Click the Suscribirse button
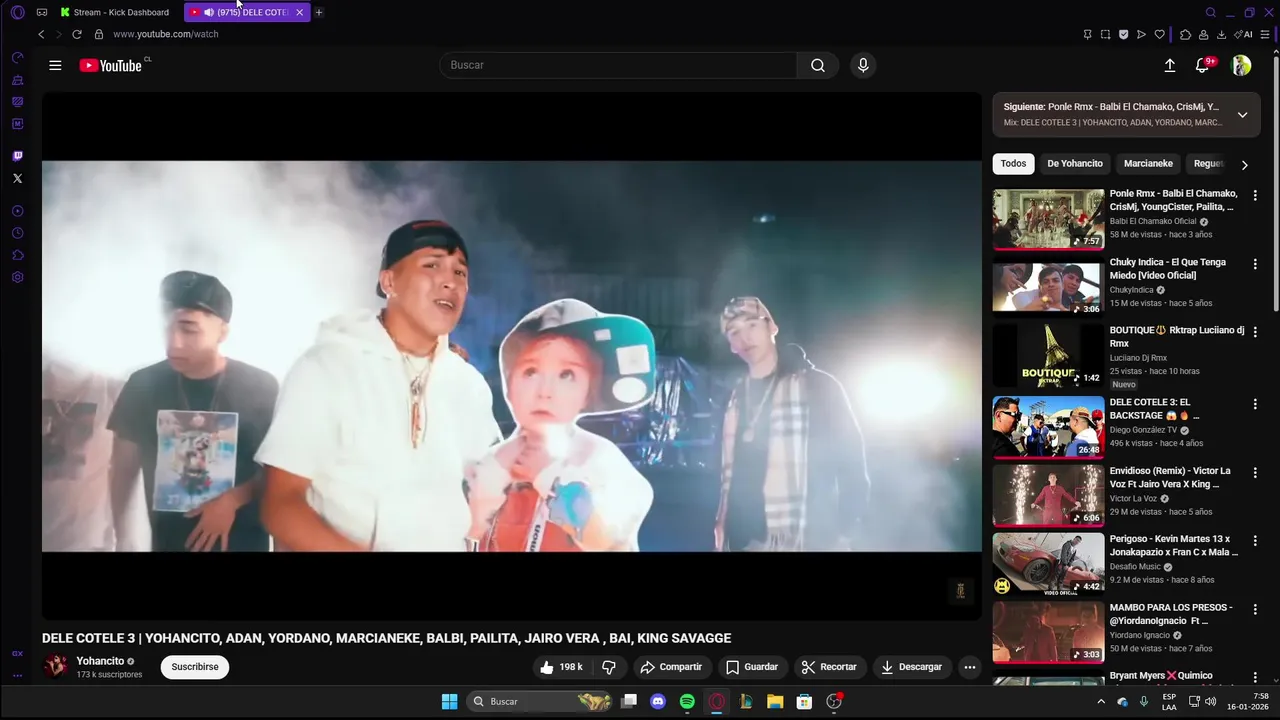This screenshot has width=1280, height=720. tap(195, 667)
